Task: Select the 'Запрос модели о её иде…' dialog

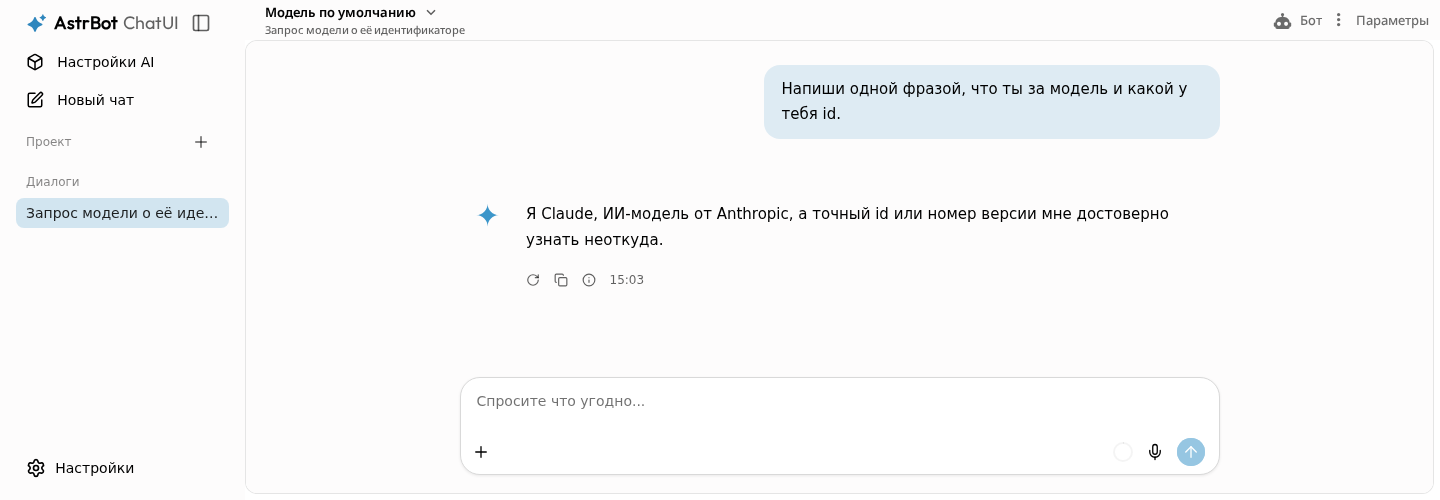Action: pos(122,213)
